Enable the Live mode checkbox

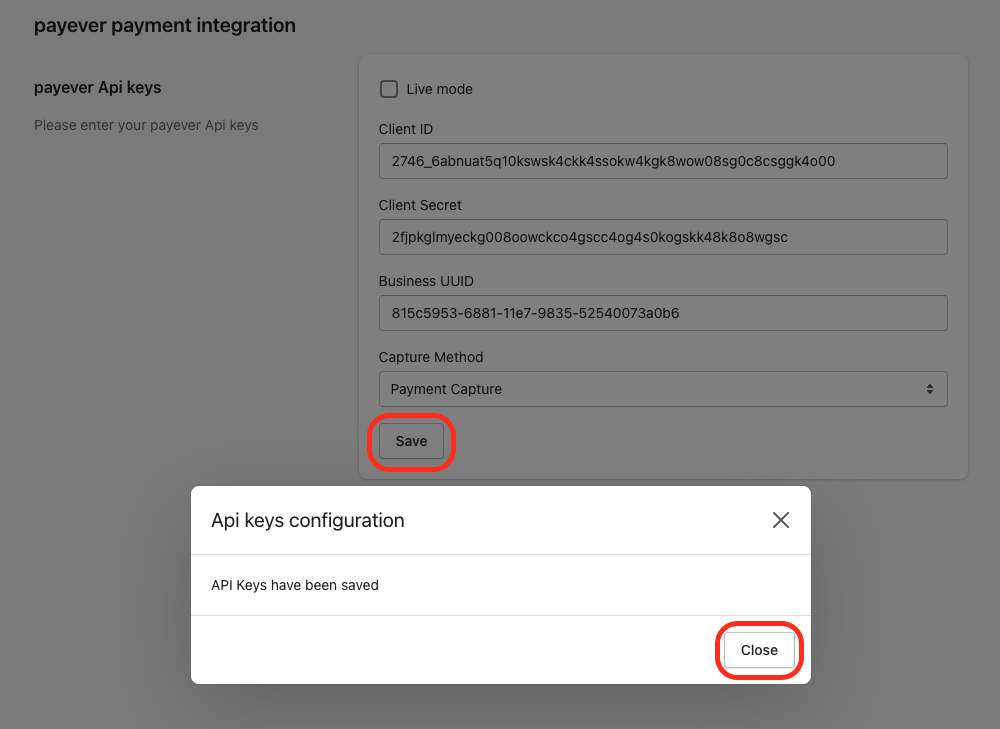pos(389,89)
